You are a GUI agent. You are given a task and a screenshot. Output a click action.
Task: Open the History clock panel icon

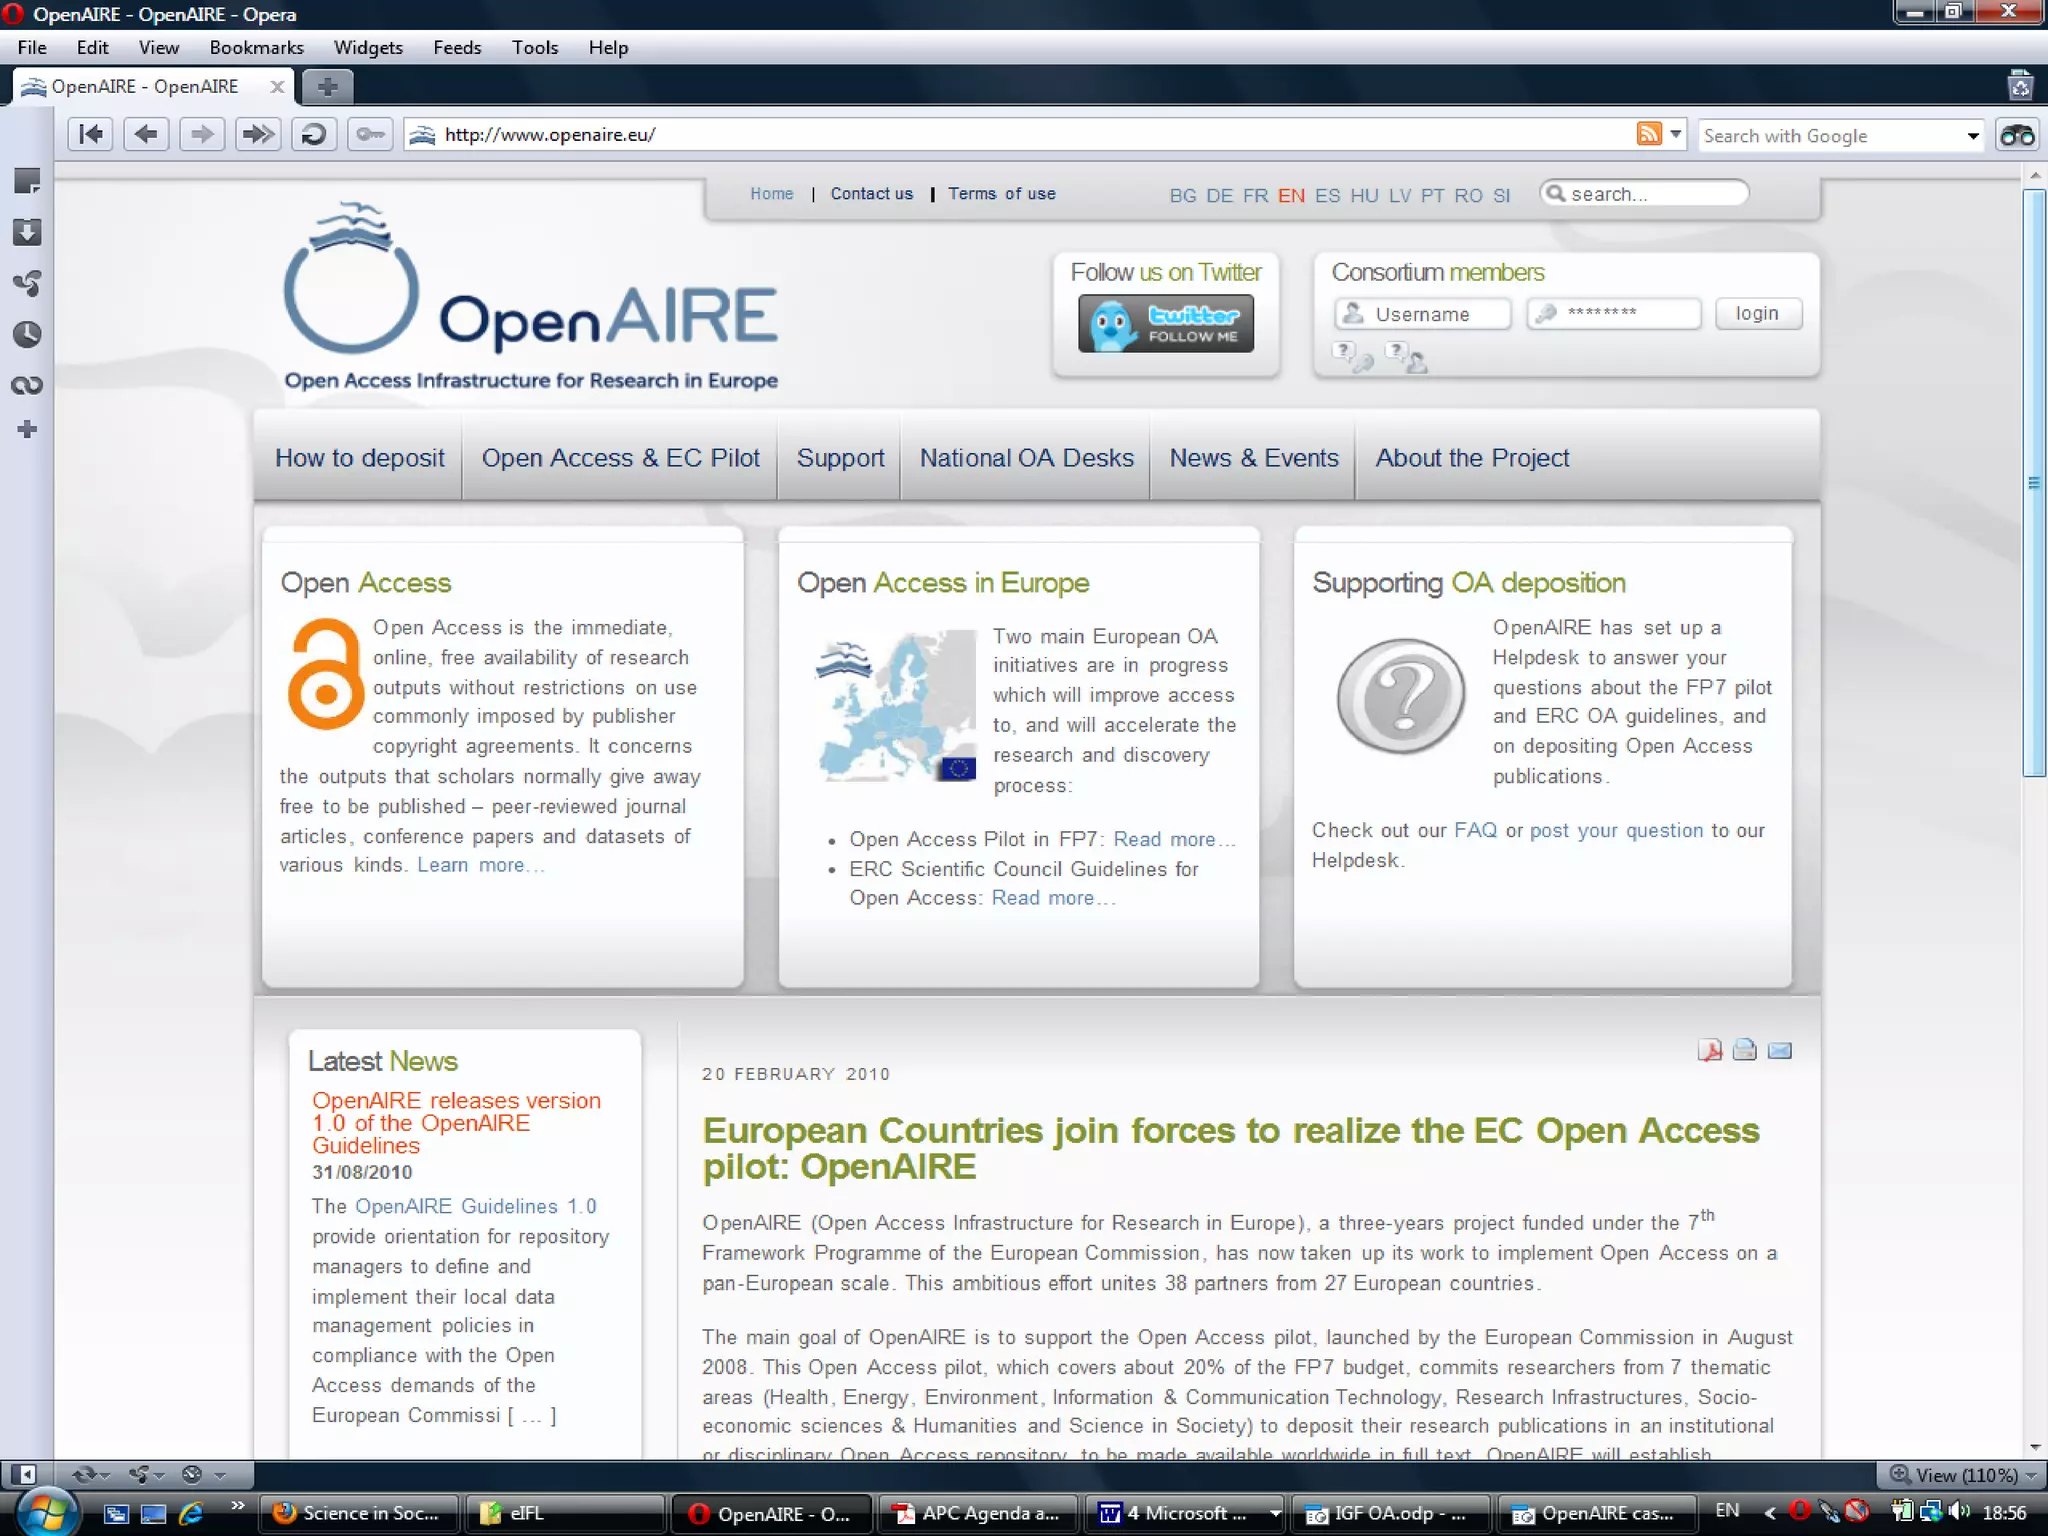tap(27, 334)
